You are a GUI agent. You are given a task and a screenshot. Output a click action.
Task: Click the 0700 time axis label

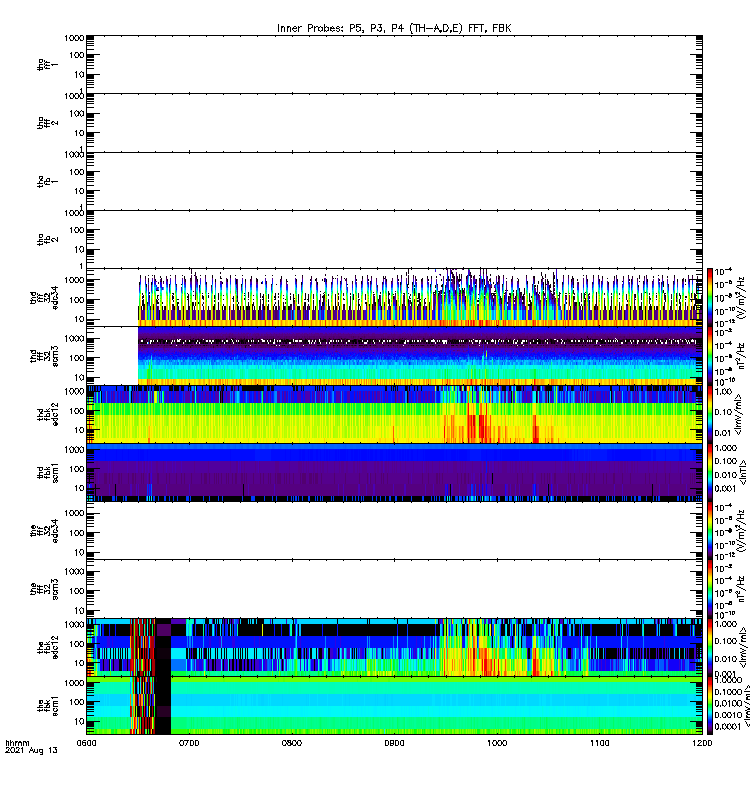pos(189,743)
